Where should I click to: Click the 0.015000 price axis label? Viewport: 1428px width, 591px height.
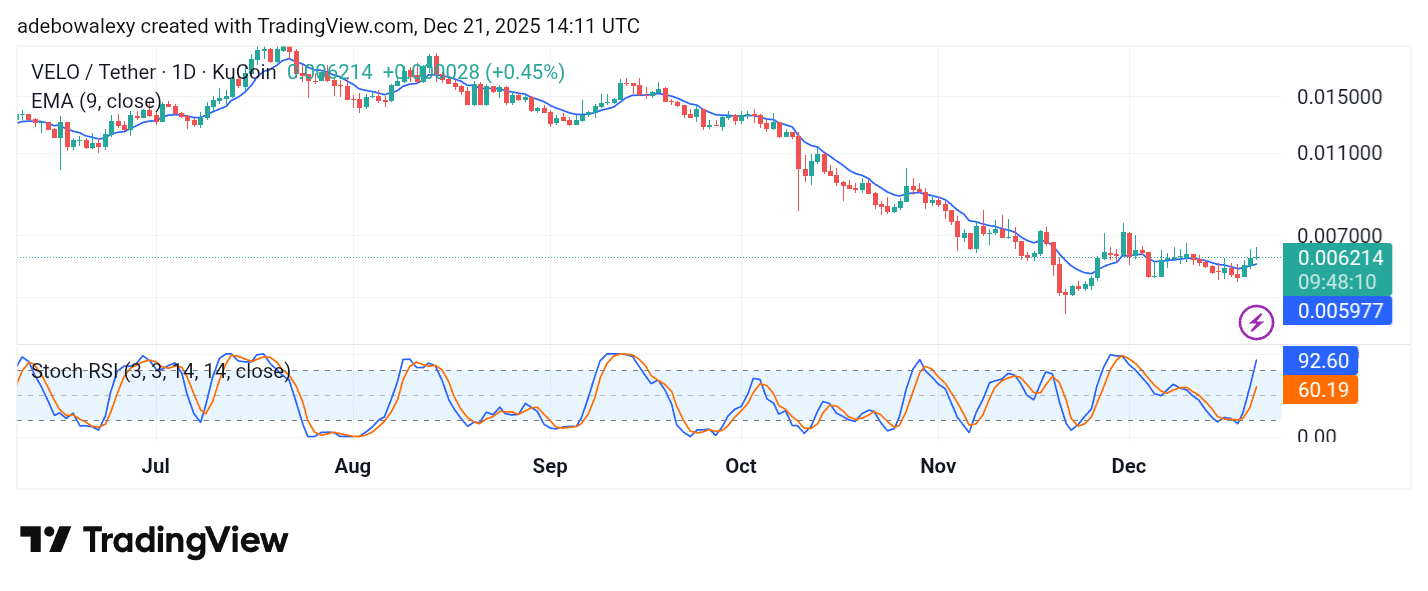(x=1339, y=97)
